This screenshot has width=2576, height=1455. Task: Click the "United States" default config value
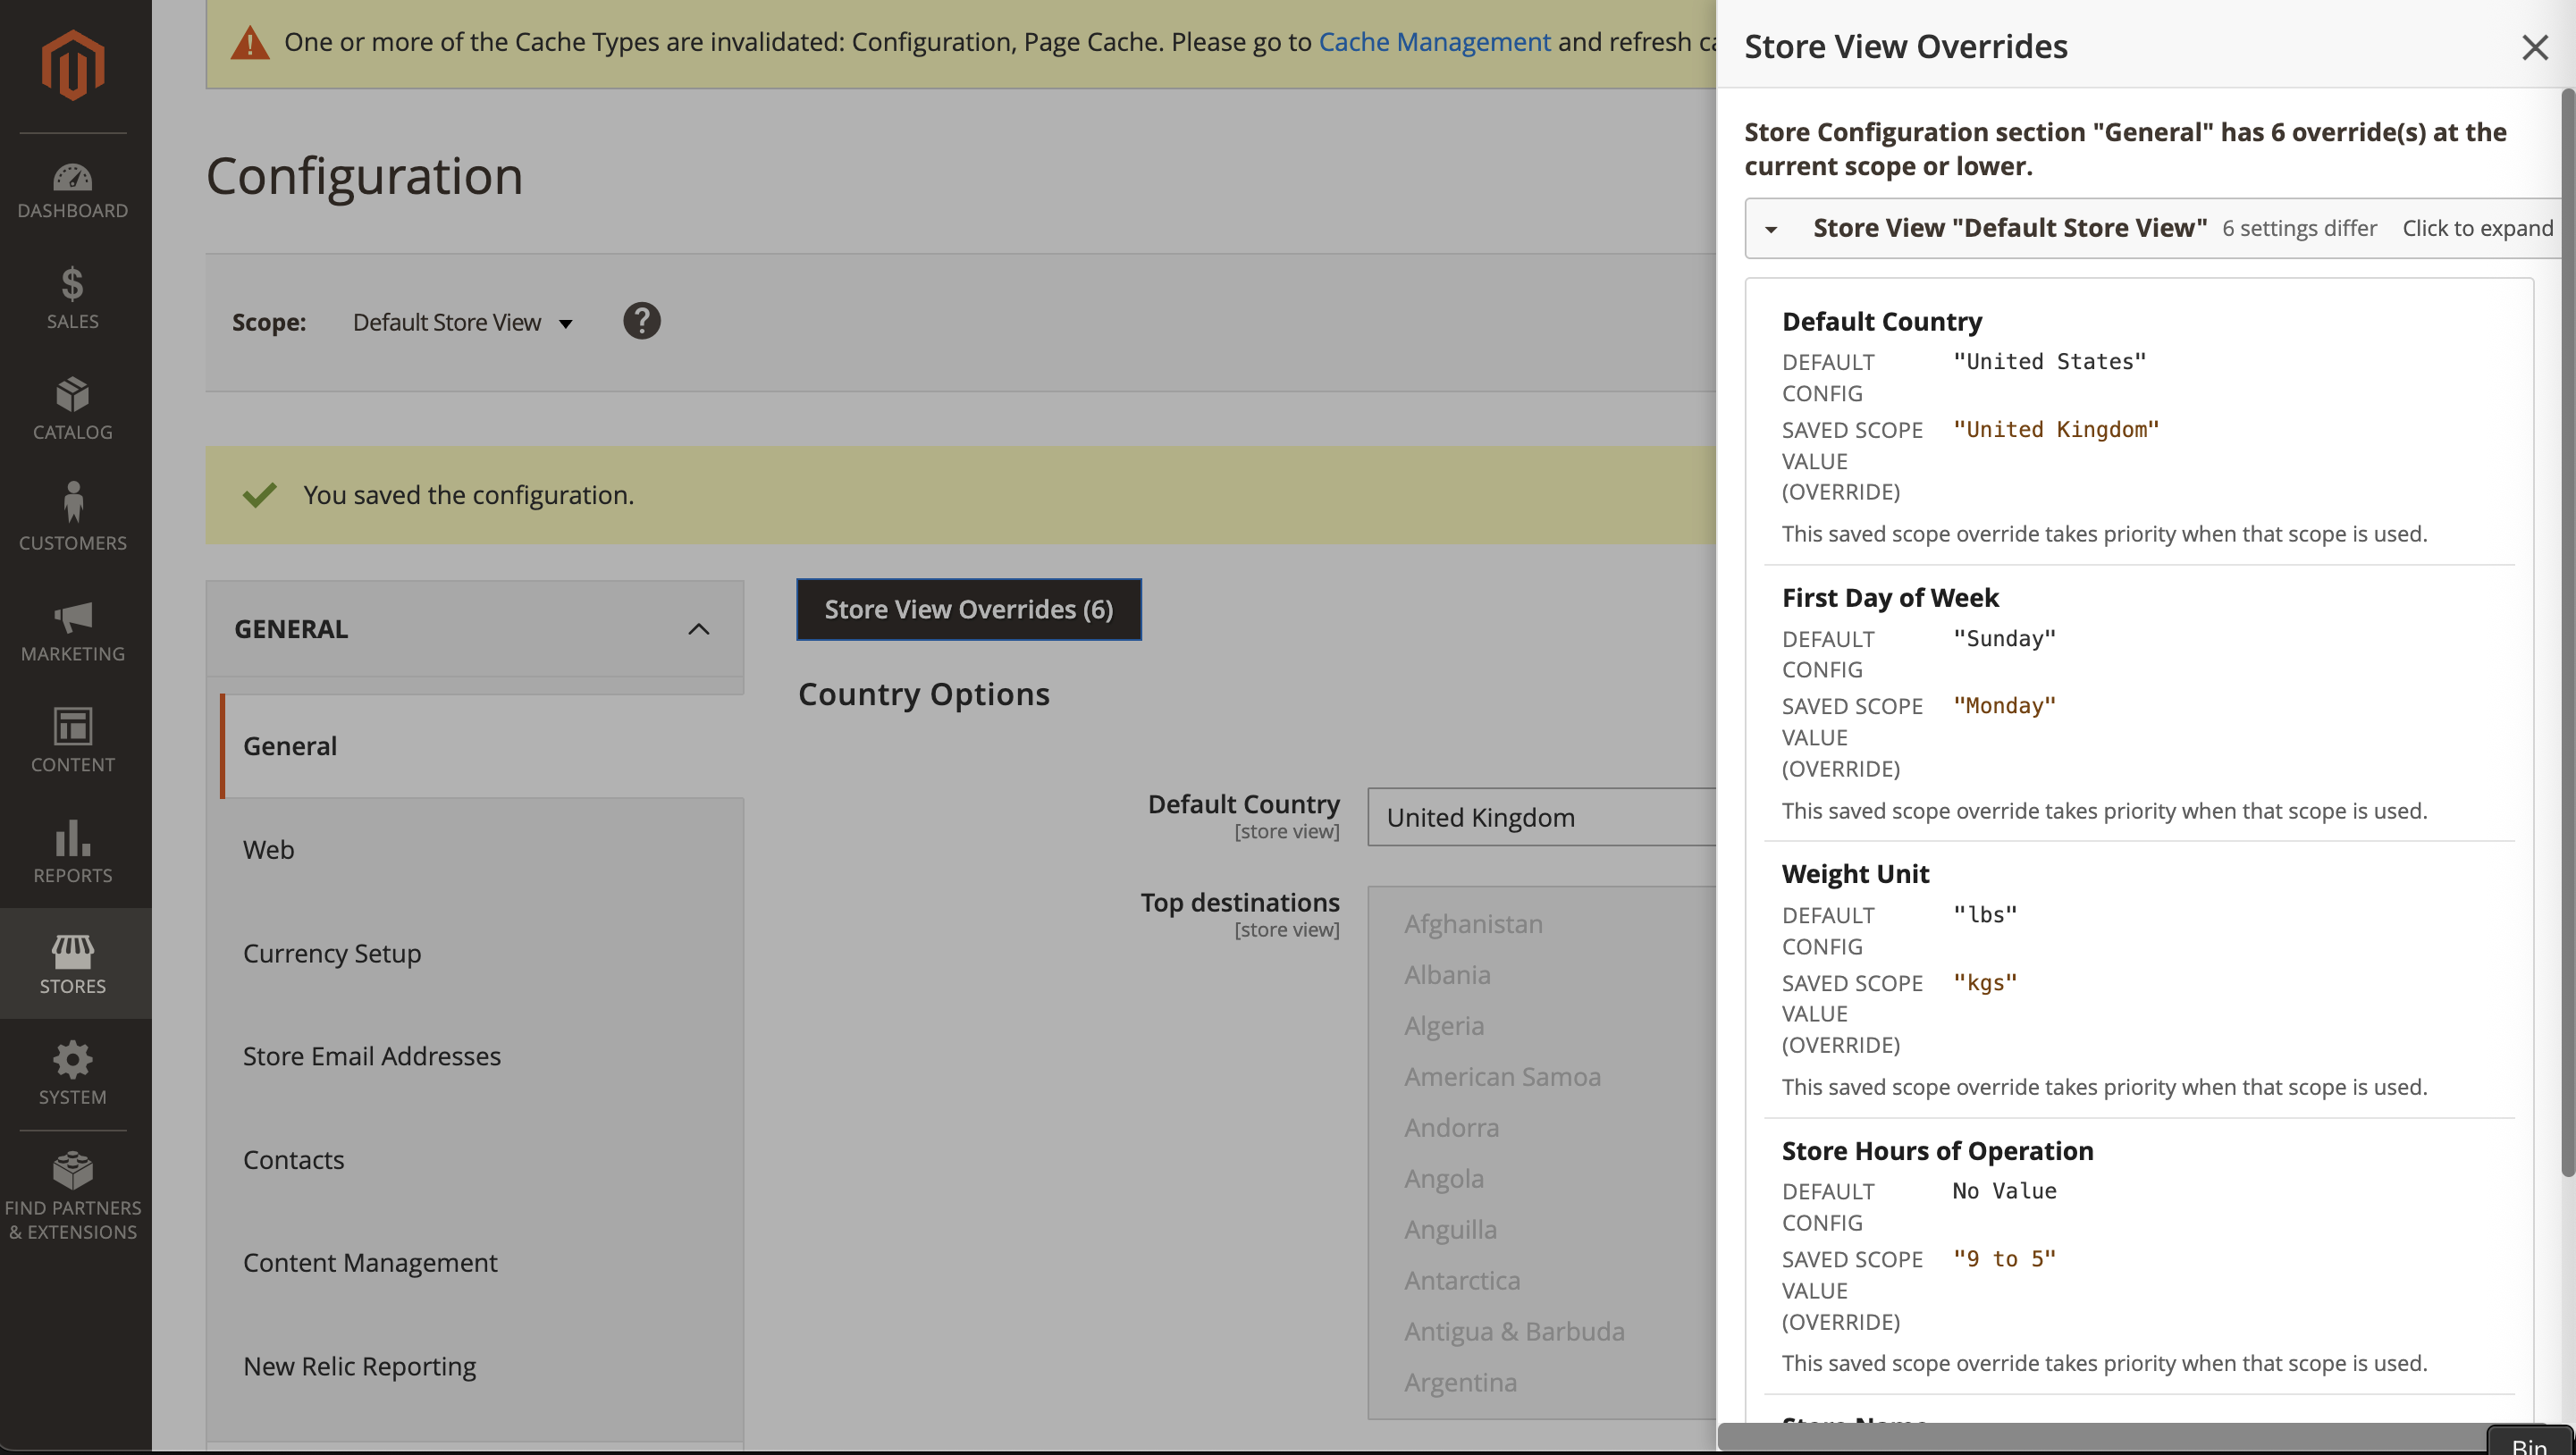click(2049, 361)
